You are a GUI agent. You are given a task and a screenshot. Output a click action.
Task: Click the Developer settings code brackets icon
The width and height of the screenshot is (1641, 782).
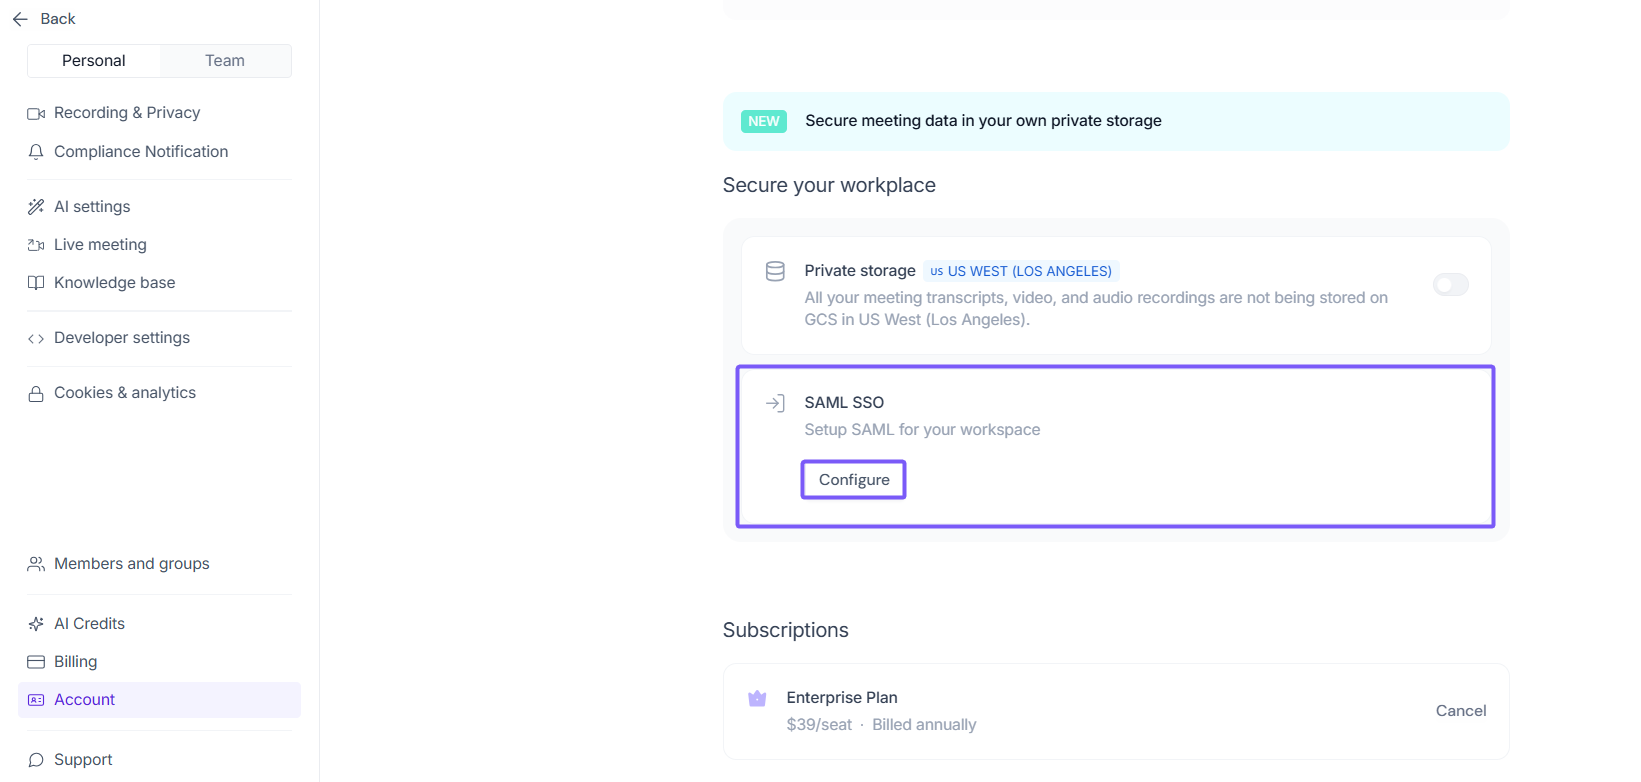(x=36, y=339)
